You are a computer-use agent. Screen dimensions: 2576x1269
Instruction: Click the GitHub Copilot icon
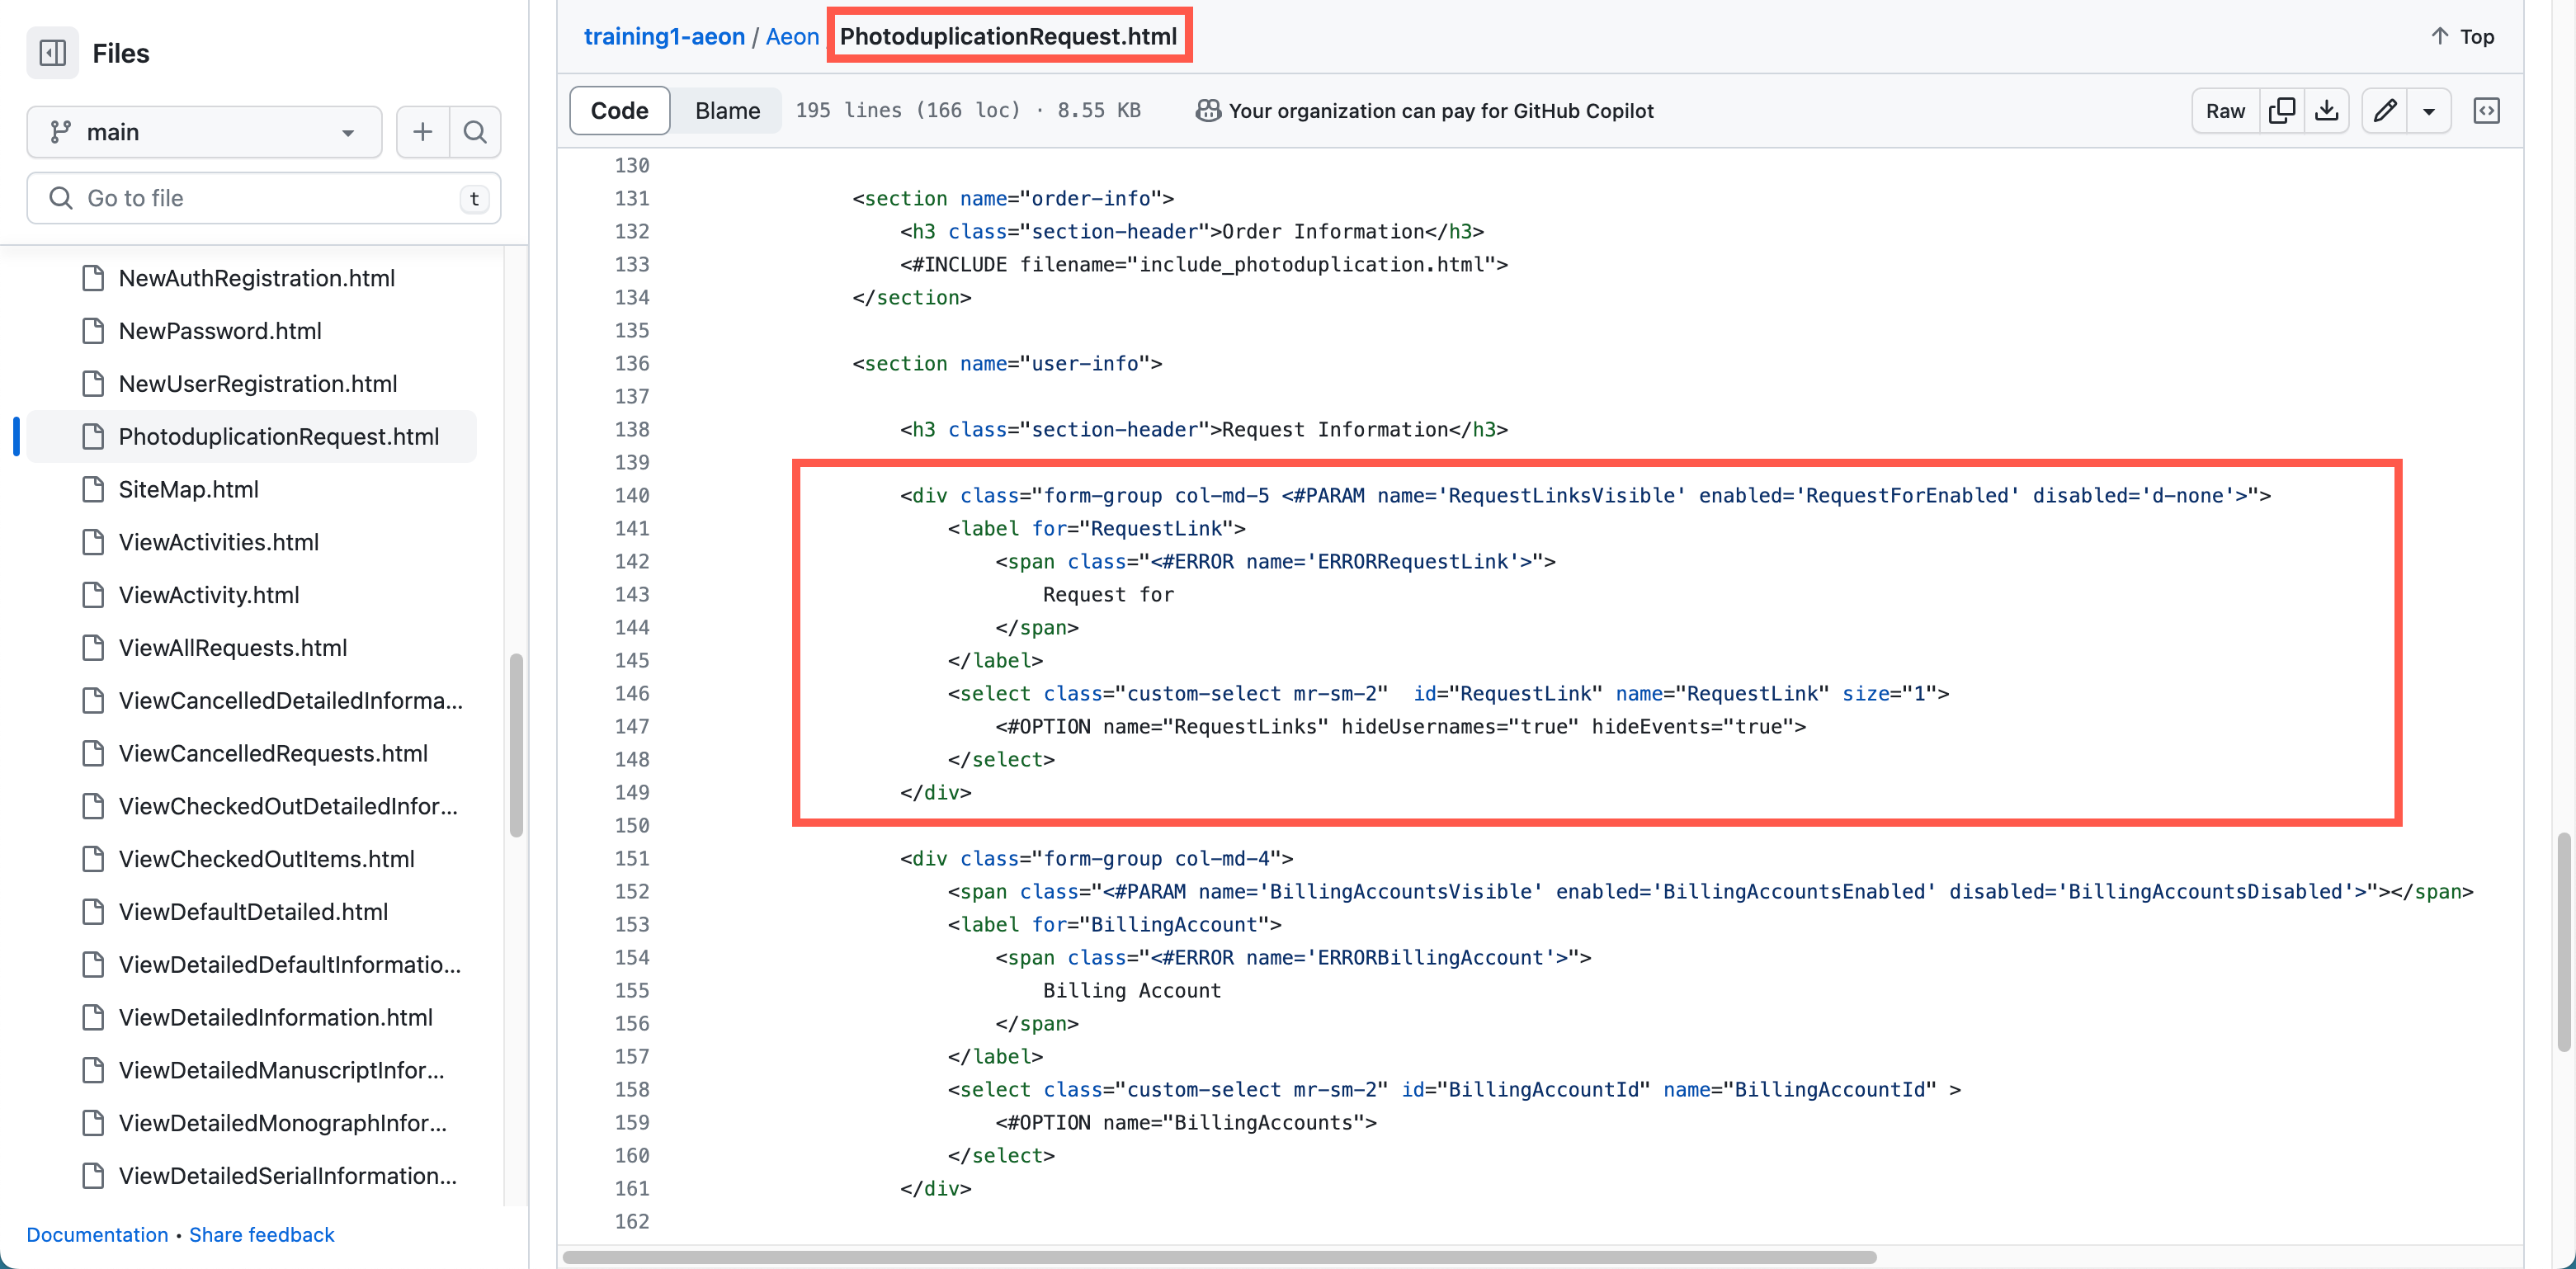click(x=1206, y=110)
